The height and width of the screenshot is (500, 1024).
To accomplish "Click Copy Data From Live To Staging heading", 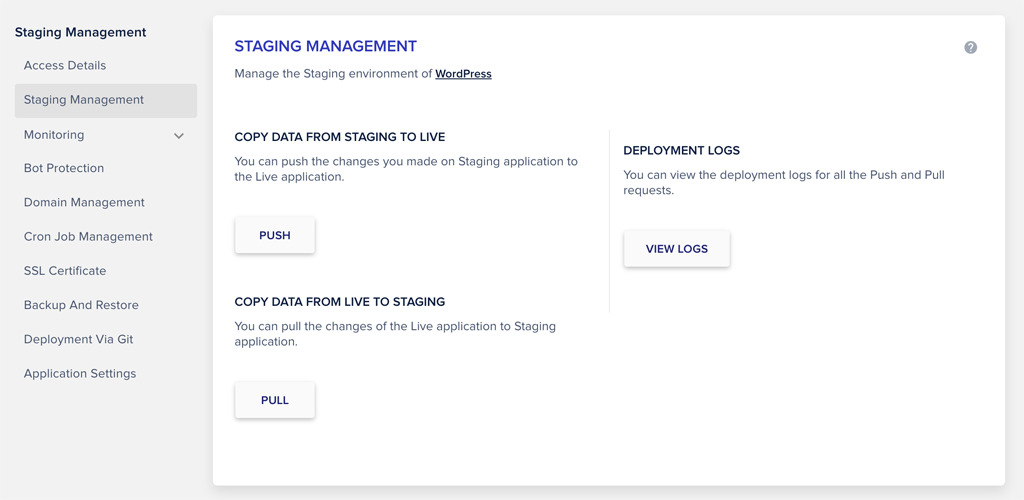I will point(340,302).
